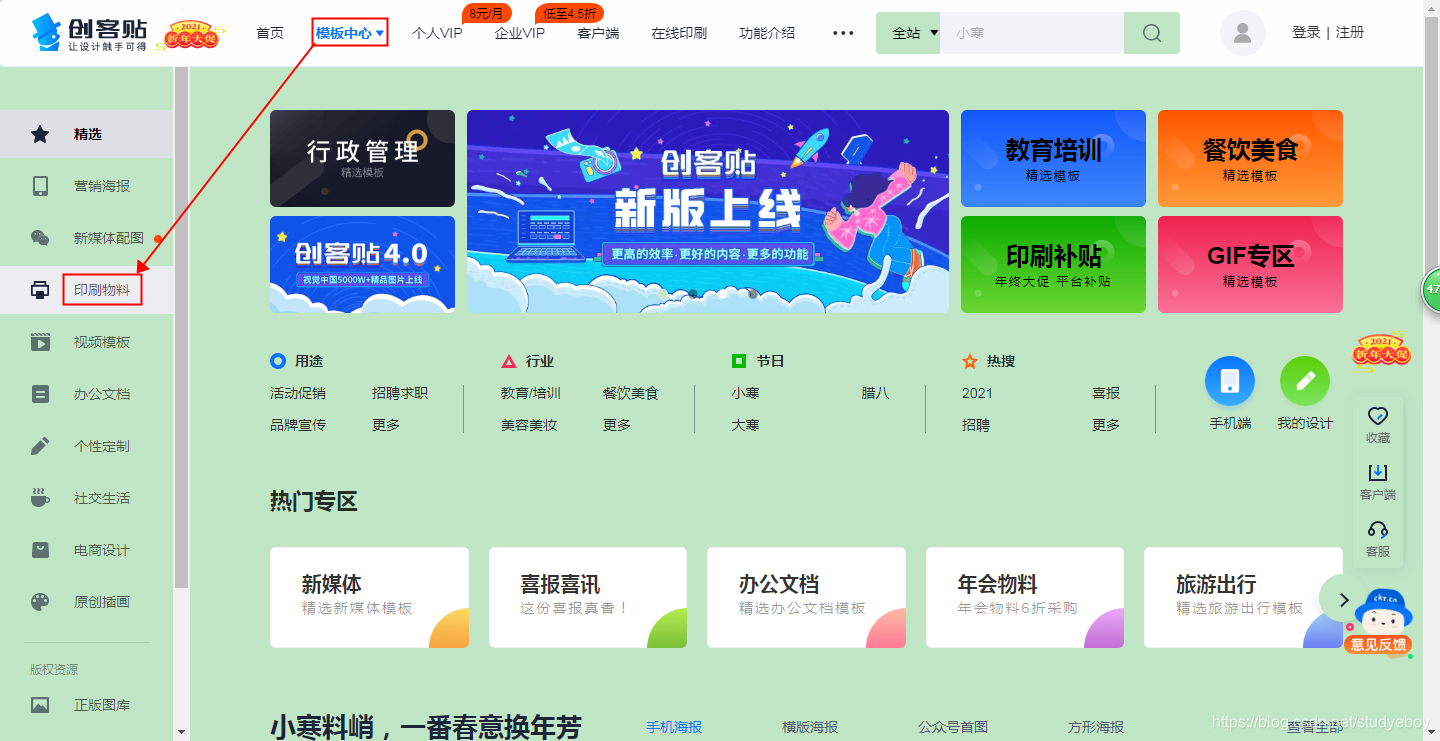The width and height of the screenshot is (1440, 741).
Task: Click the document icon beside 办公文档
Action: click(x=40, y=394)
